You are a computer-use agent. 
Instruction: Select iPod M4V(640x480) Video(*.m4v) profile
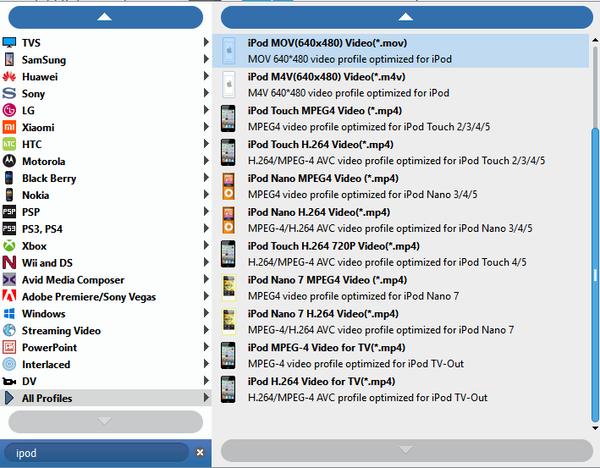(401, 85)
